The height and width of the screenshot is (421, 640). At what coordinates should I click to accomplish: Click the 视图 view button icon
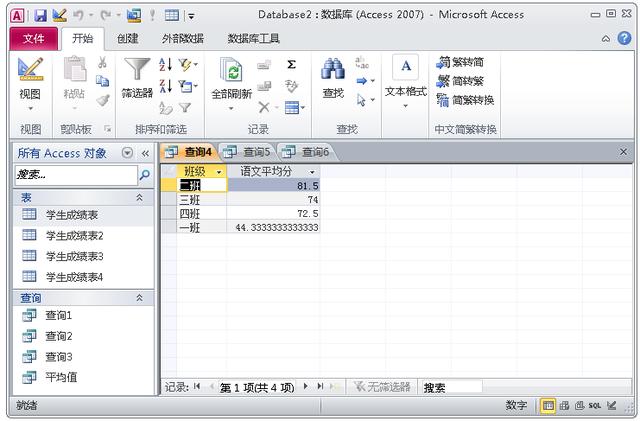click(x=30, y=69)
